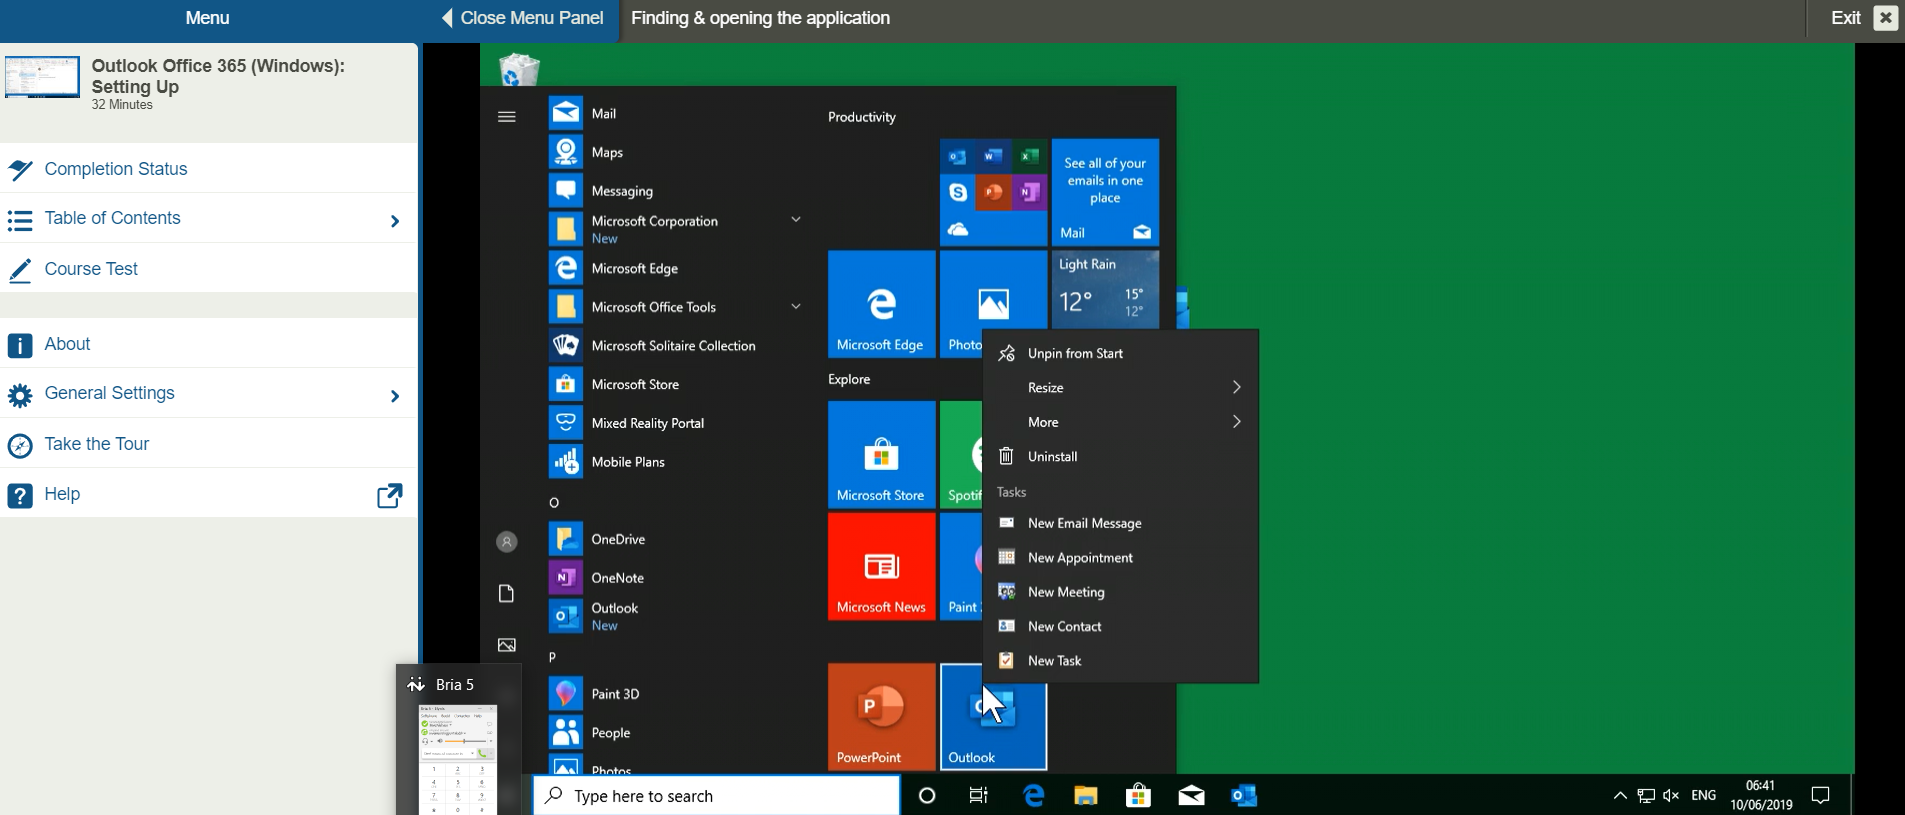Click Close Menu Panel button
Screen dimensions: 1905x815
coord(522,18)
